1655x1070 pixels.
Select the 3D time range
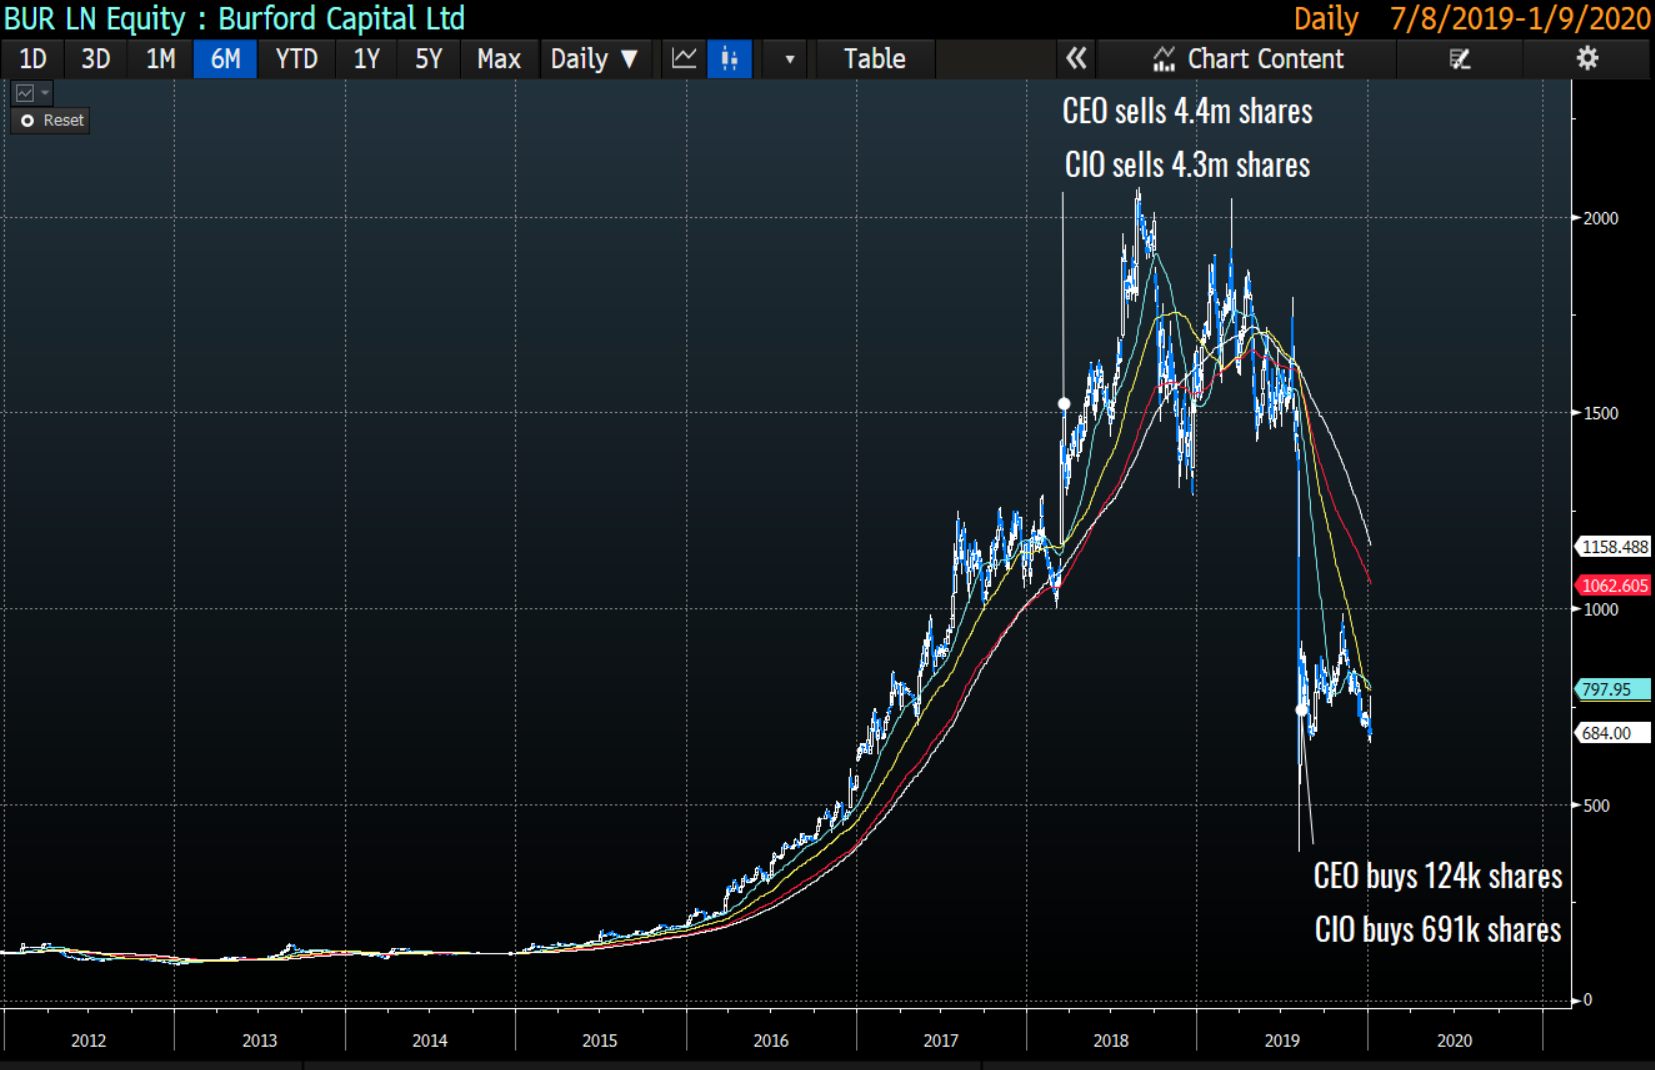coord(96,59)
